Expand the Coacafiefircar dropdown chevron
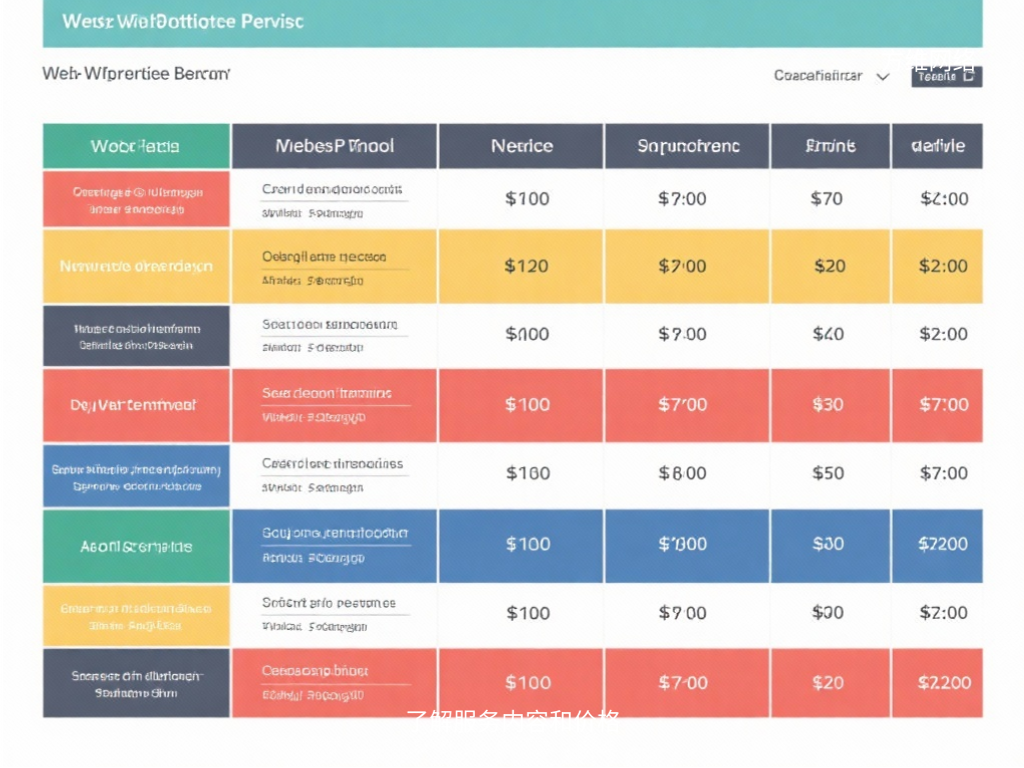Image resolution: width=1024 pixels, height=768 pixels. click(882, 76)
